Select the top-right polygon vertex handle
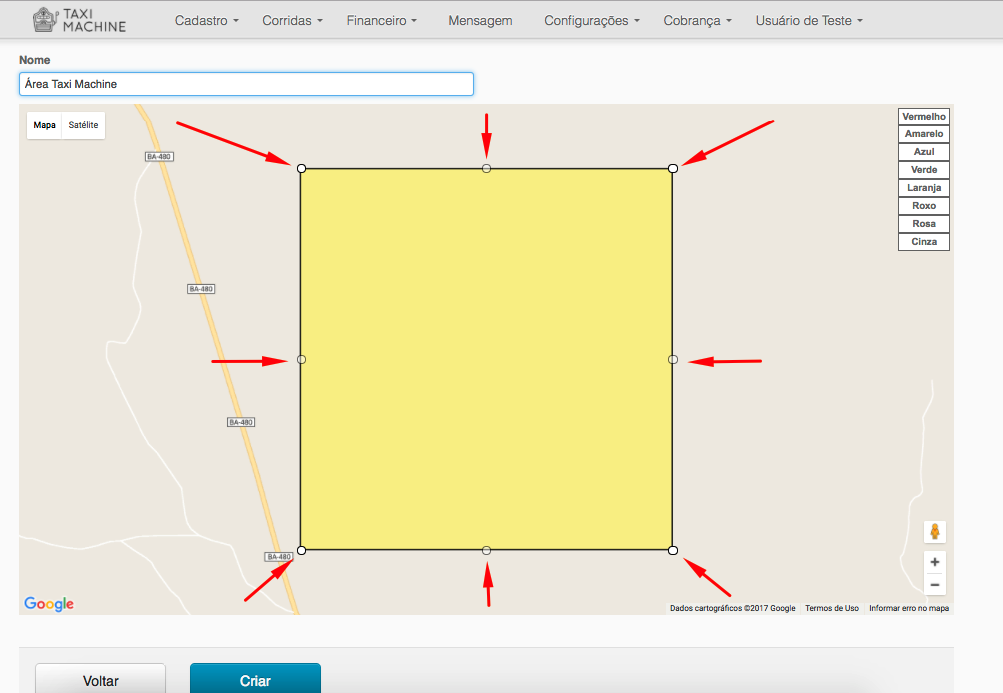 point(673,168)
